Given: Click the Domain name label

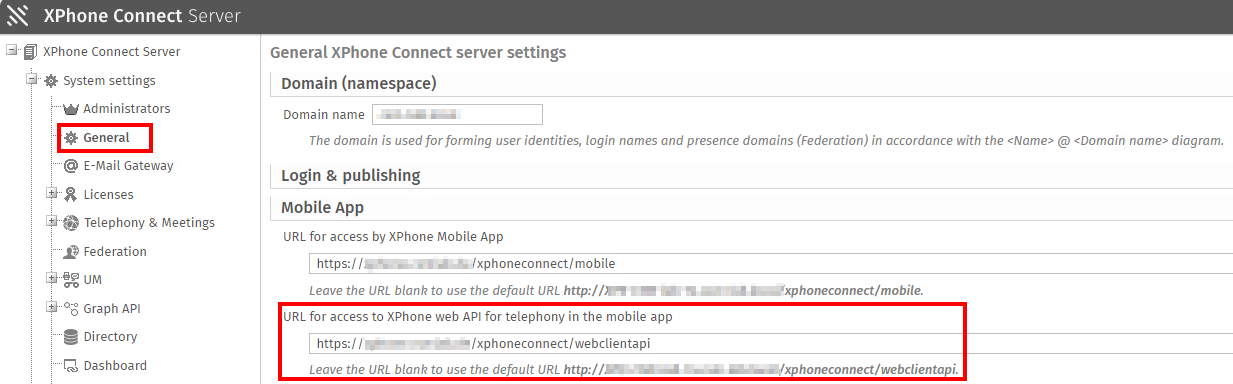Looking at the screenshot, I should coord(324,115).
